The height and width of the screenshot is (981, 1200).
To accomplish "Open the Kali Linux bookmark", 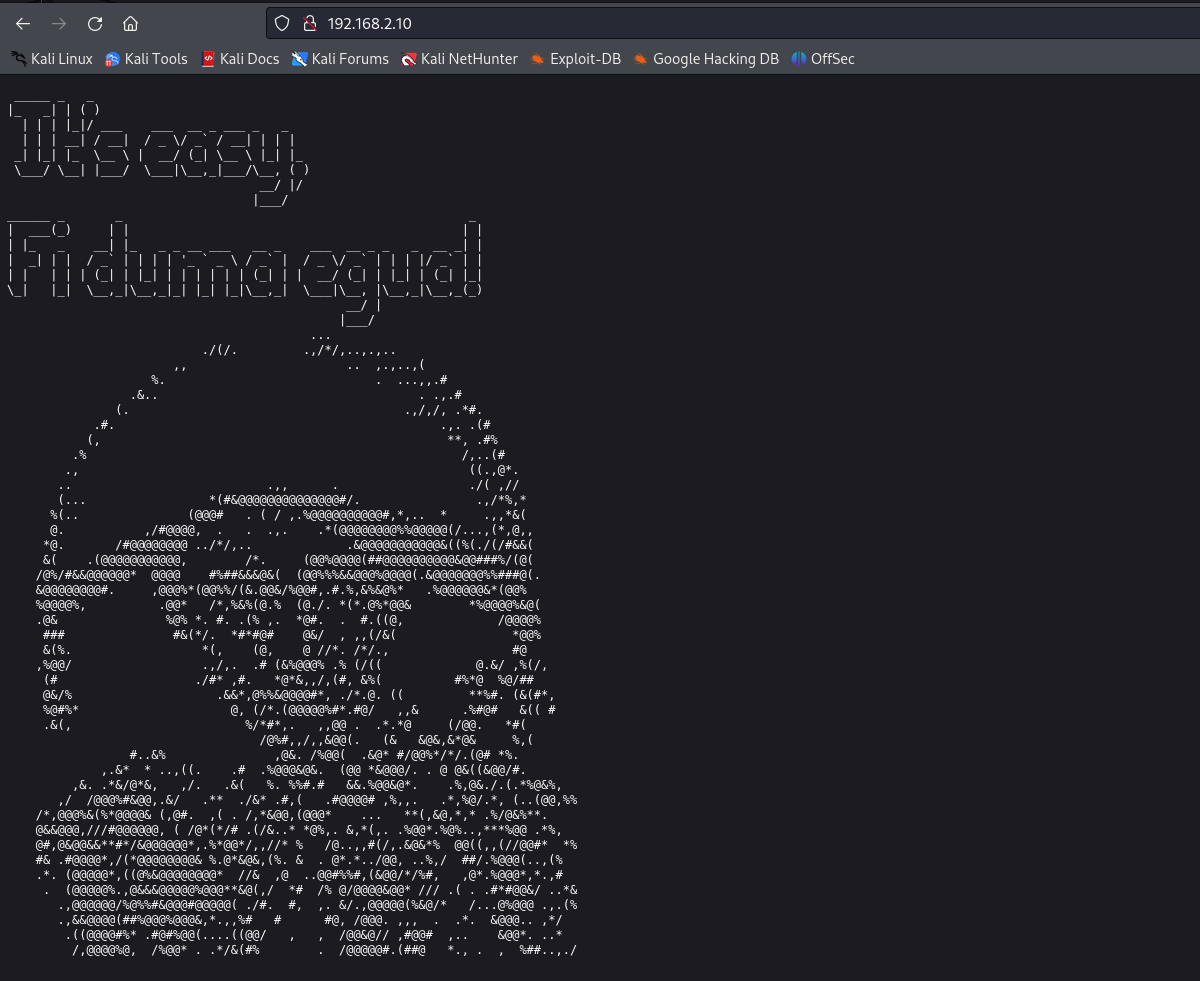I will [x=52, y=59].
